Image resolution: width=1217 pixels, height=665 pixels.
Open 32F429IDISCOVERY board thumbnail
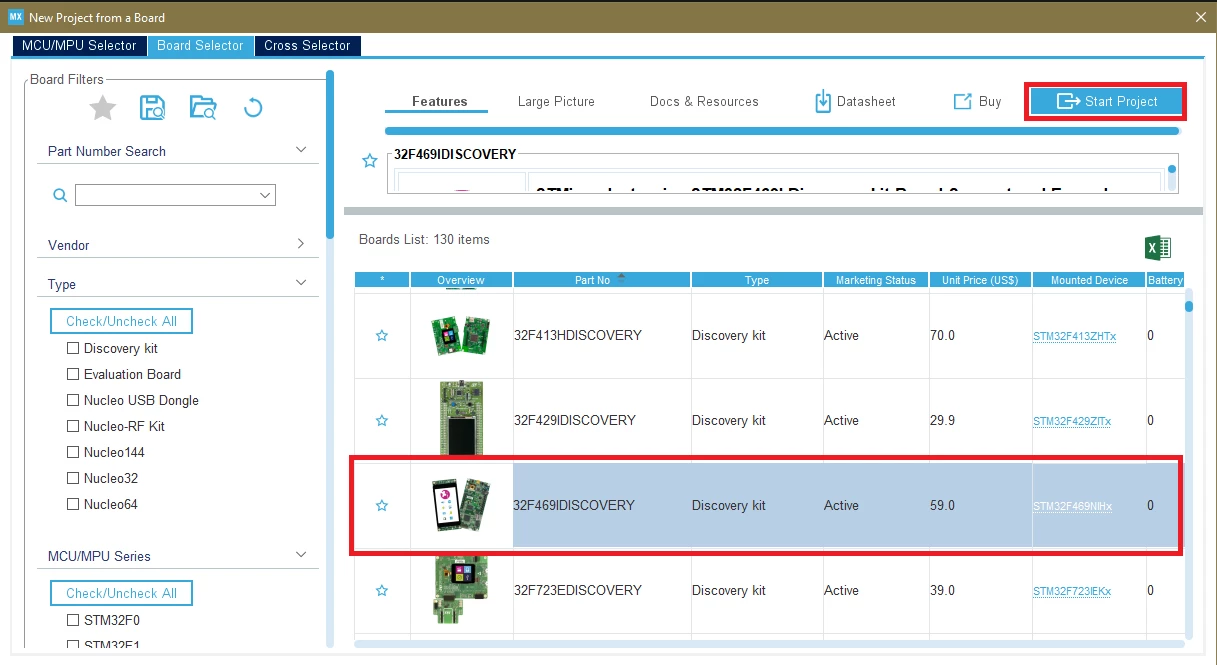click(x=461, y=418)
